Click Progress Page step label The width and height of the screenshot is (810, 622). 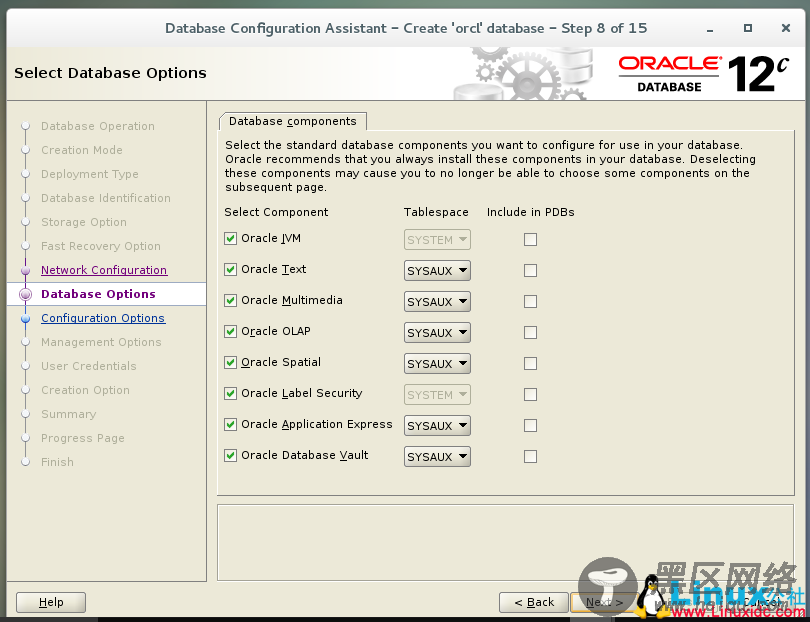(83, 438)
